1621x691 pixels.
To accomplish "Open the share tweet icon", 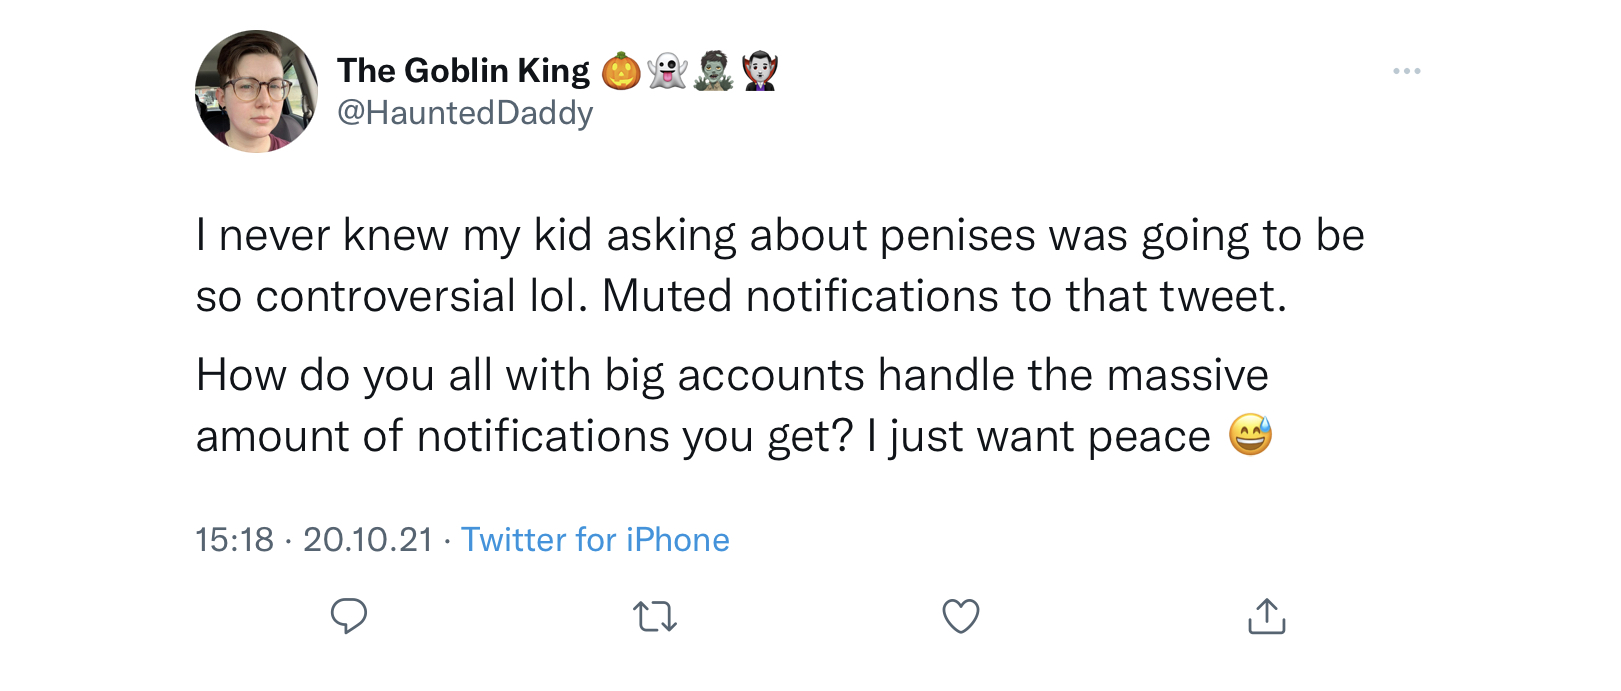I will click(1267, 616).
